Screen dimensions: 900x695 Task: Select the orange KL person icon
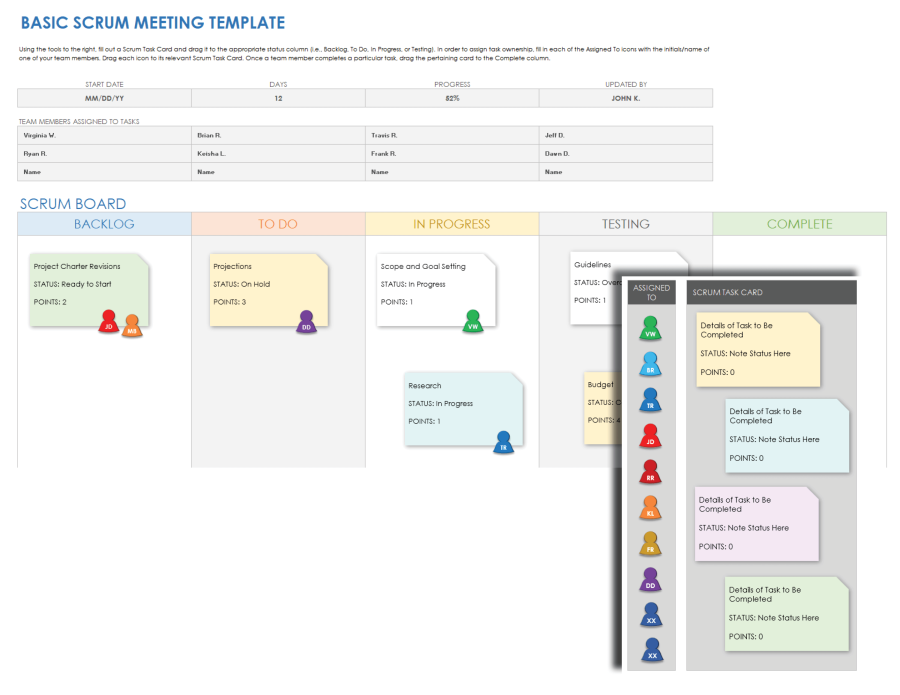(651, 508)
